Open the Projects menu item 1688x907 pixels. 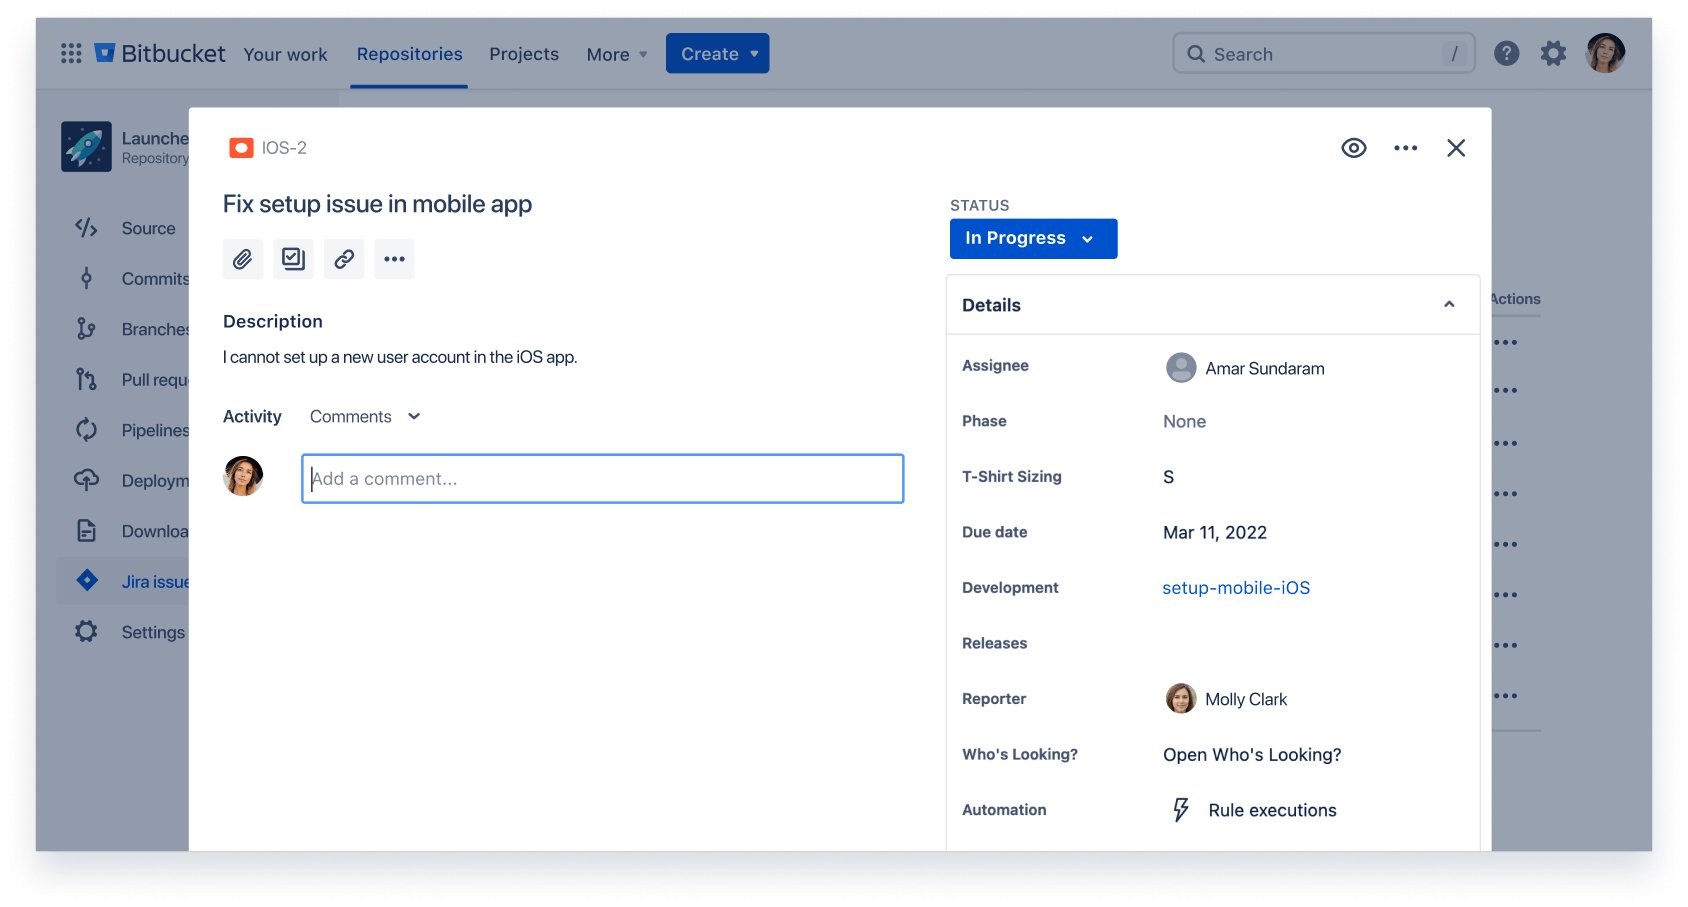coord(523,54)
